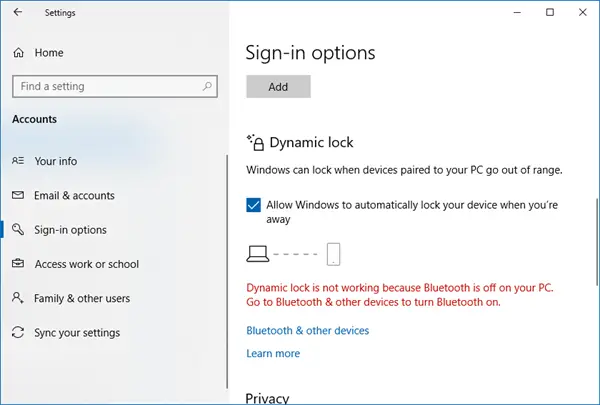Click the search magnifier icon
The height and width of the screenshot is (405, 600).
point(207,86)
